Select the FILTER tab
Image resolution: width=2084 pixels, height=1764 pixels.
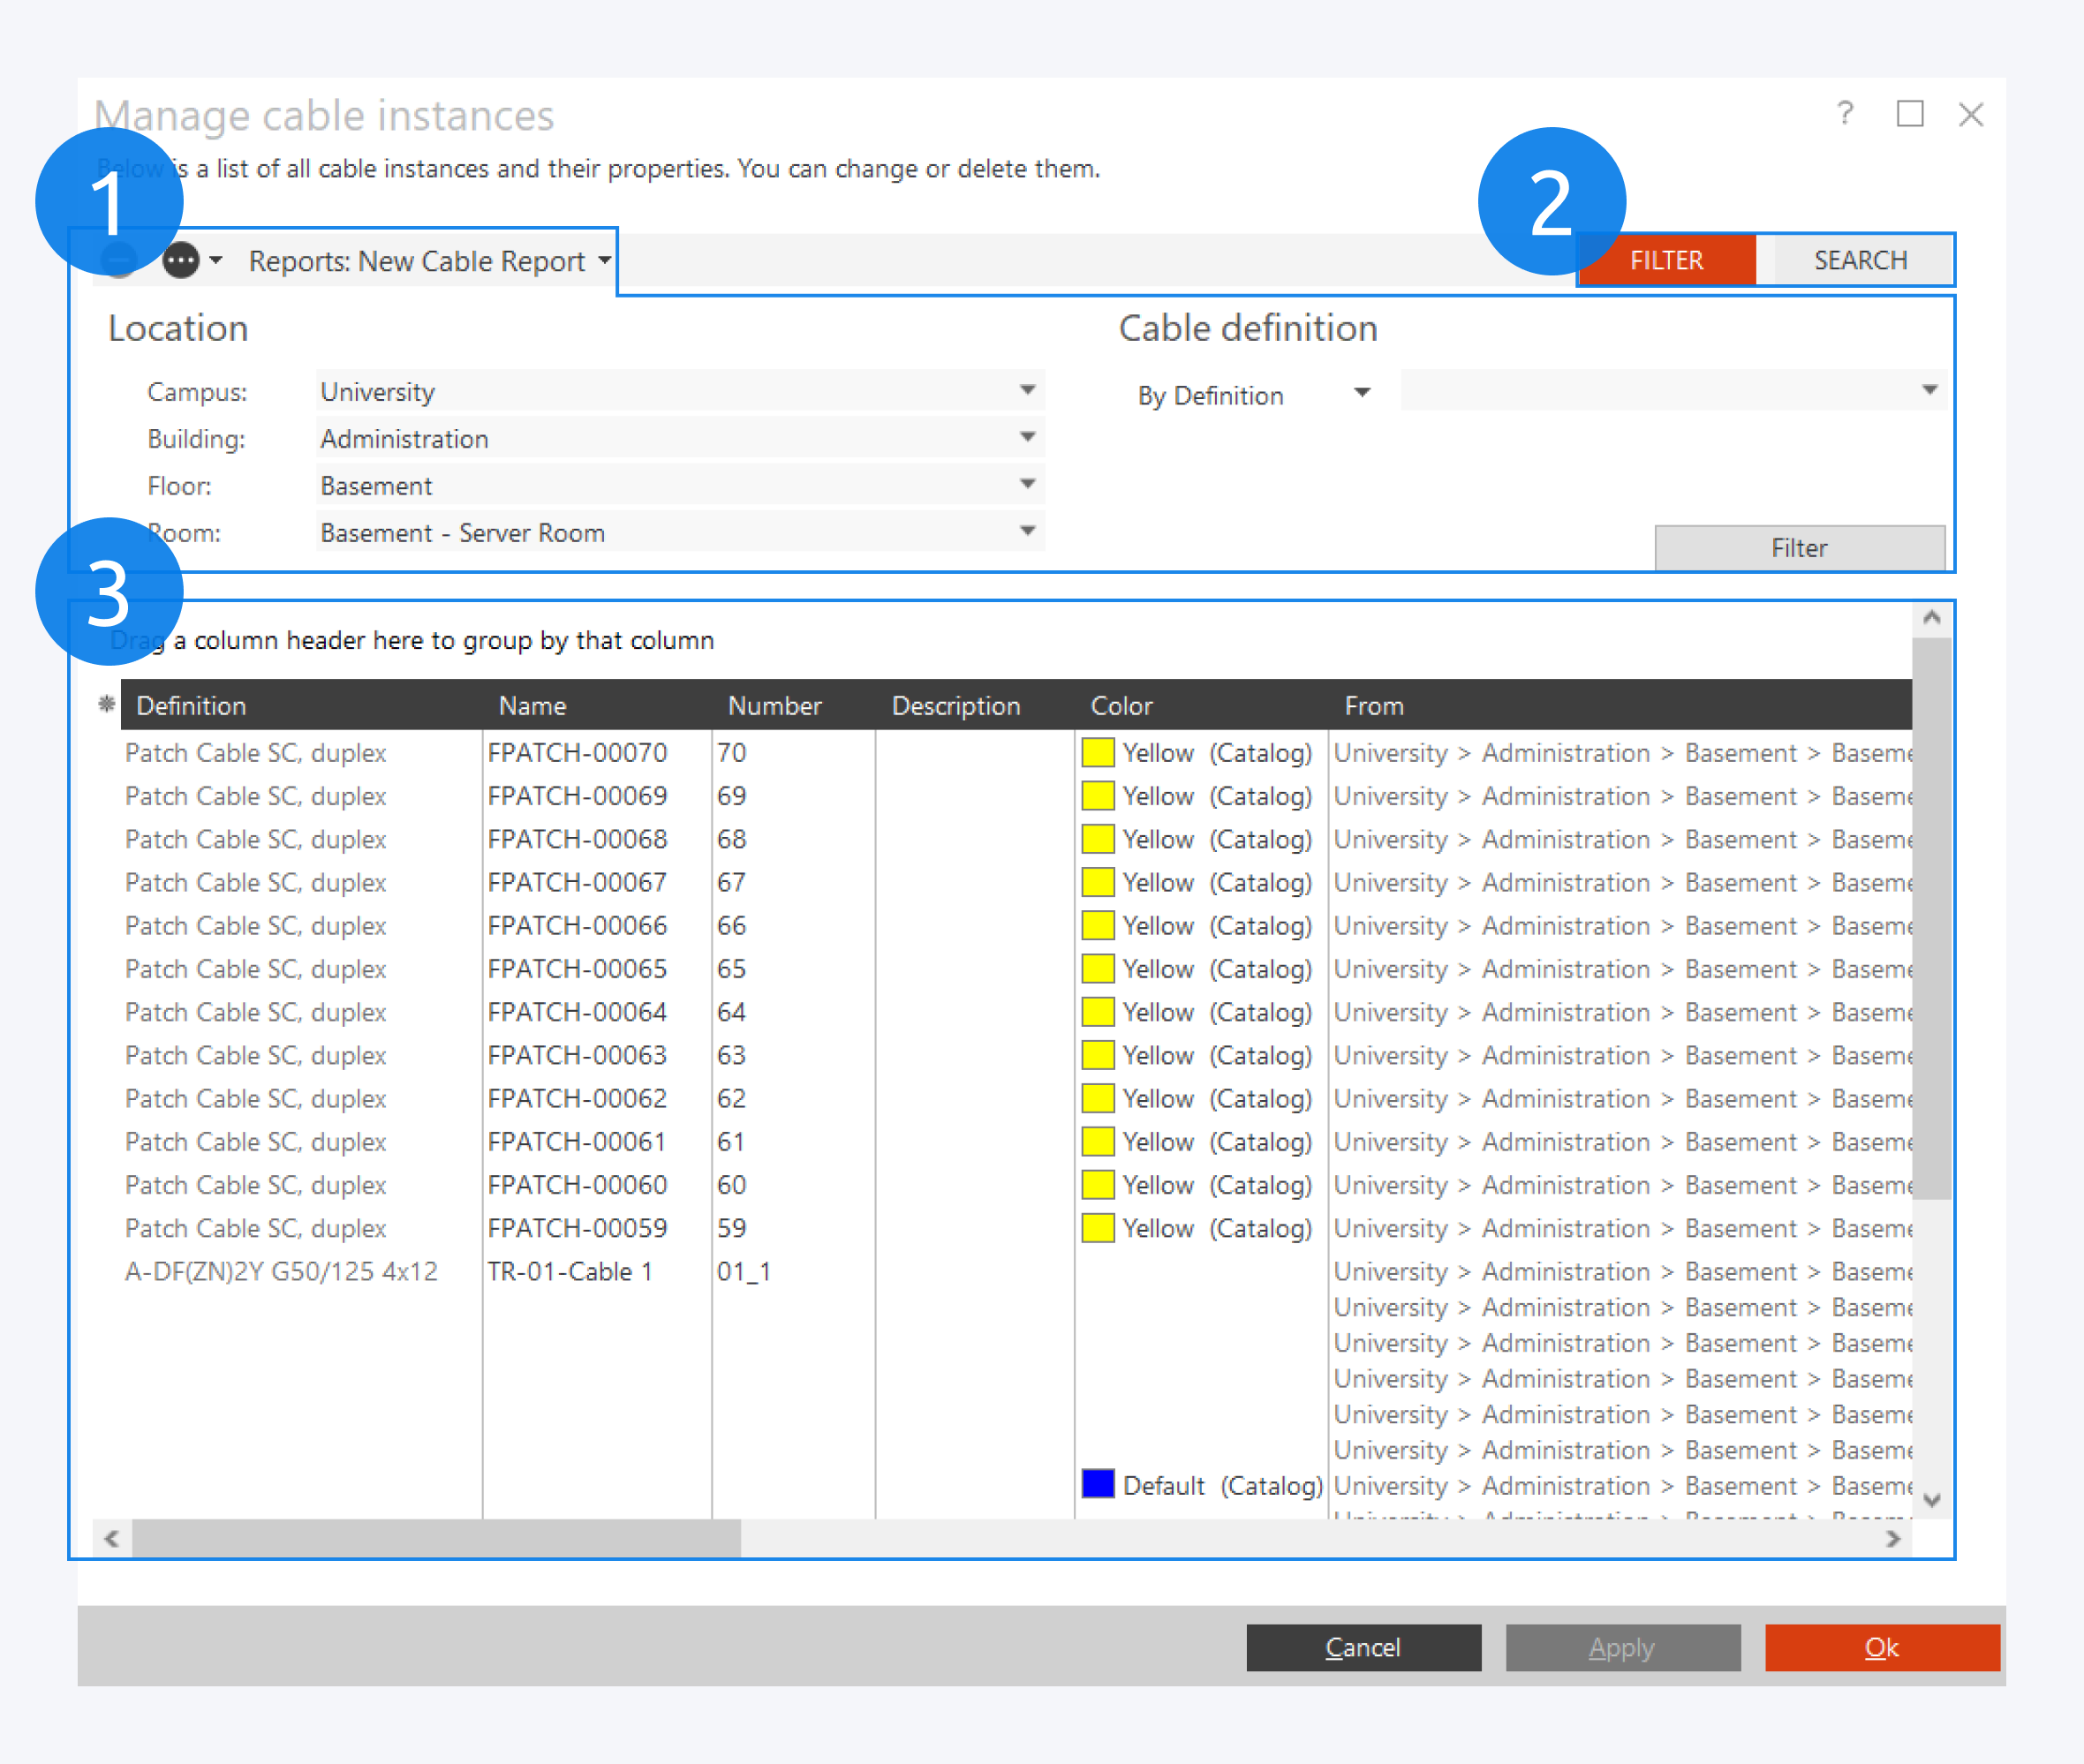click(1666, 261)
